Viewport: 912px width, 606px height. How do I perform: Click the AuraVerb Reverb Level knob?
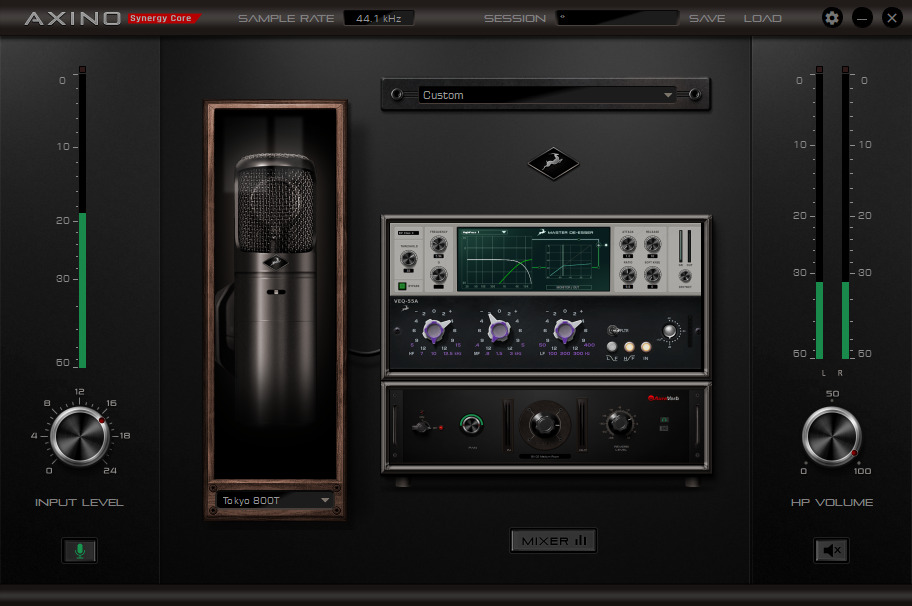click(x=619, y=423)
